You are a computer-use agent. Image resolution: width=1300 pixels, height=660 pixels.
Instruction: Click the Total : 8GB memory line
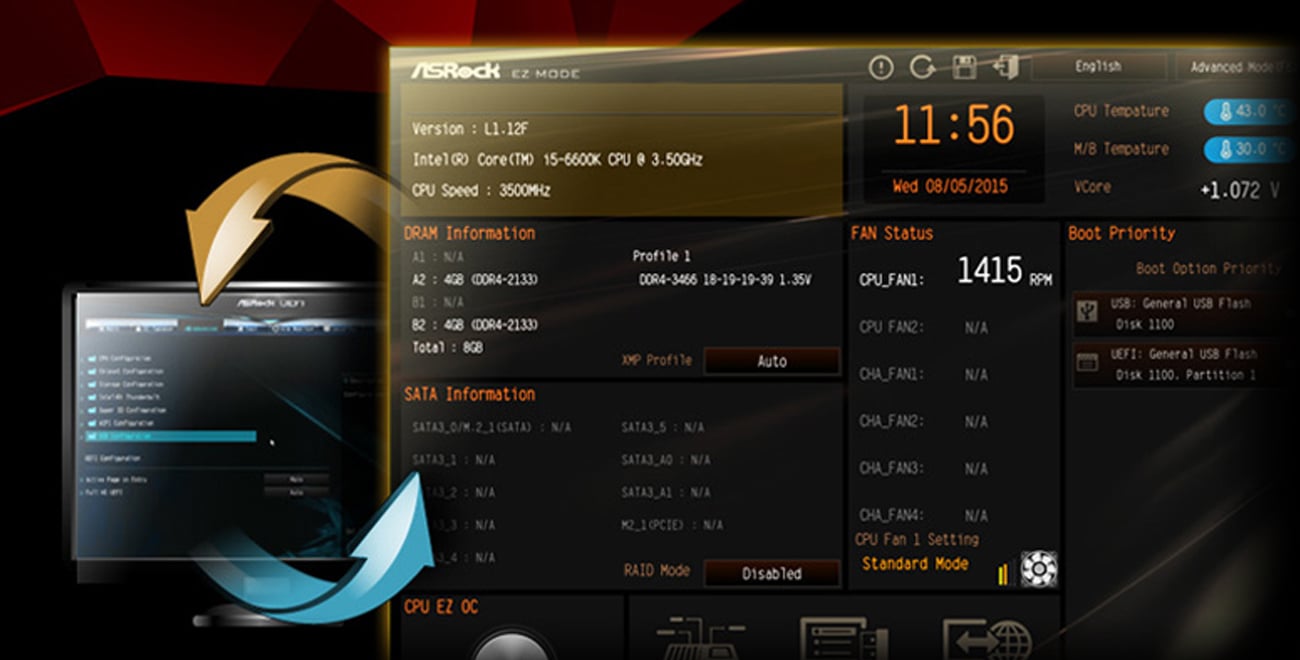point(447,347)
